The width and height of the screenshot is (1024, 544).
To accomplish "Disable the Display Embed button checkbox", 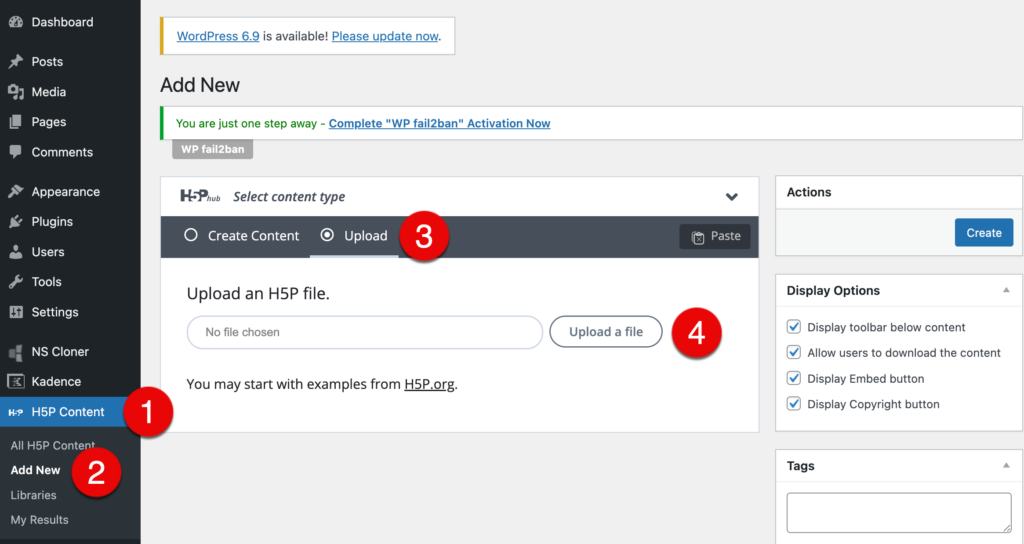I will click(794, 379).
